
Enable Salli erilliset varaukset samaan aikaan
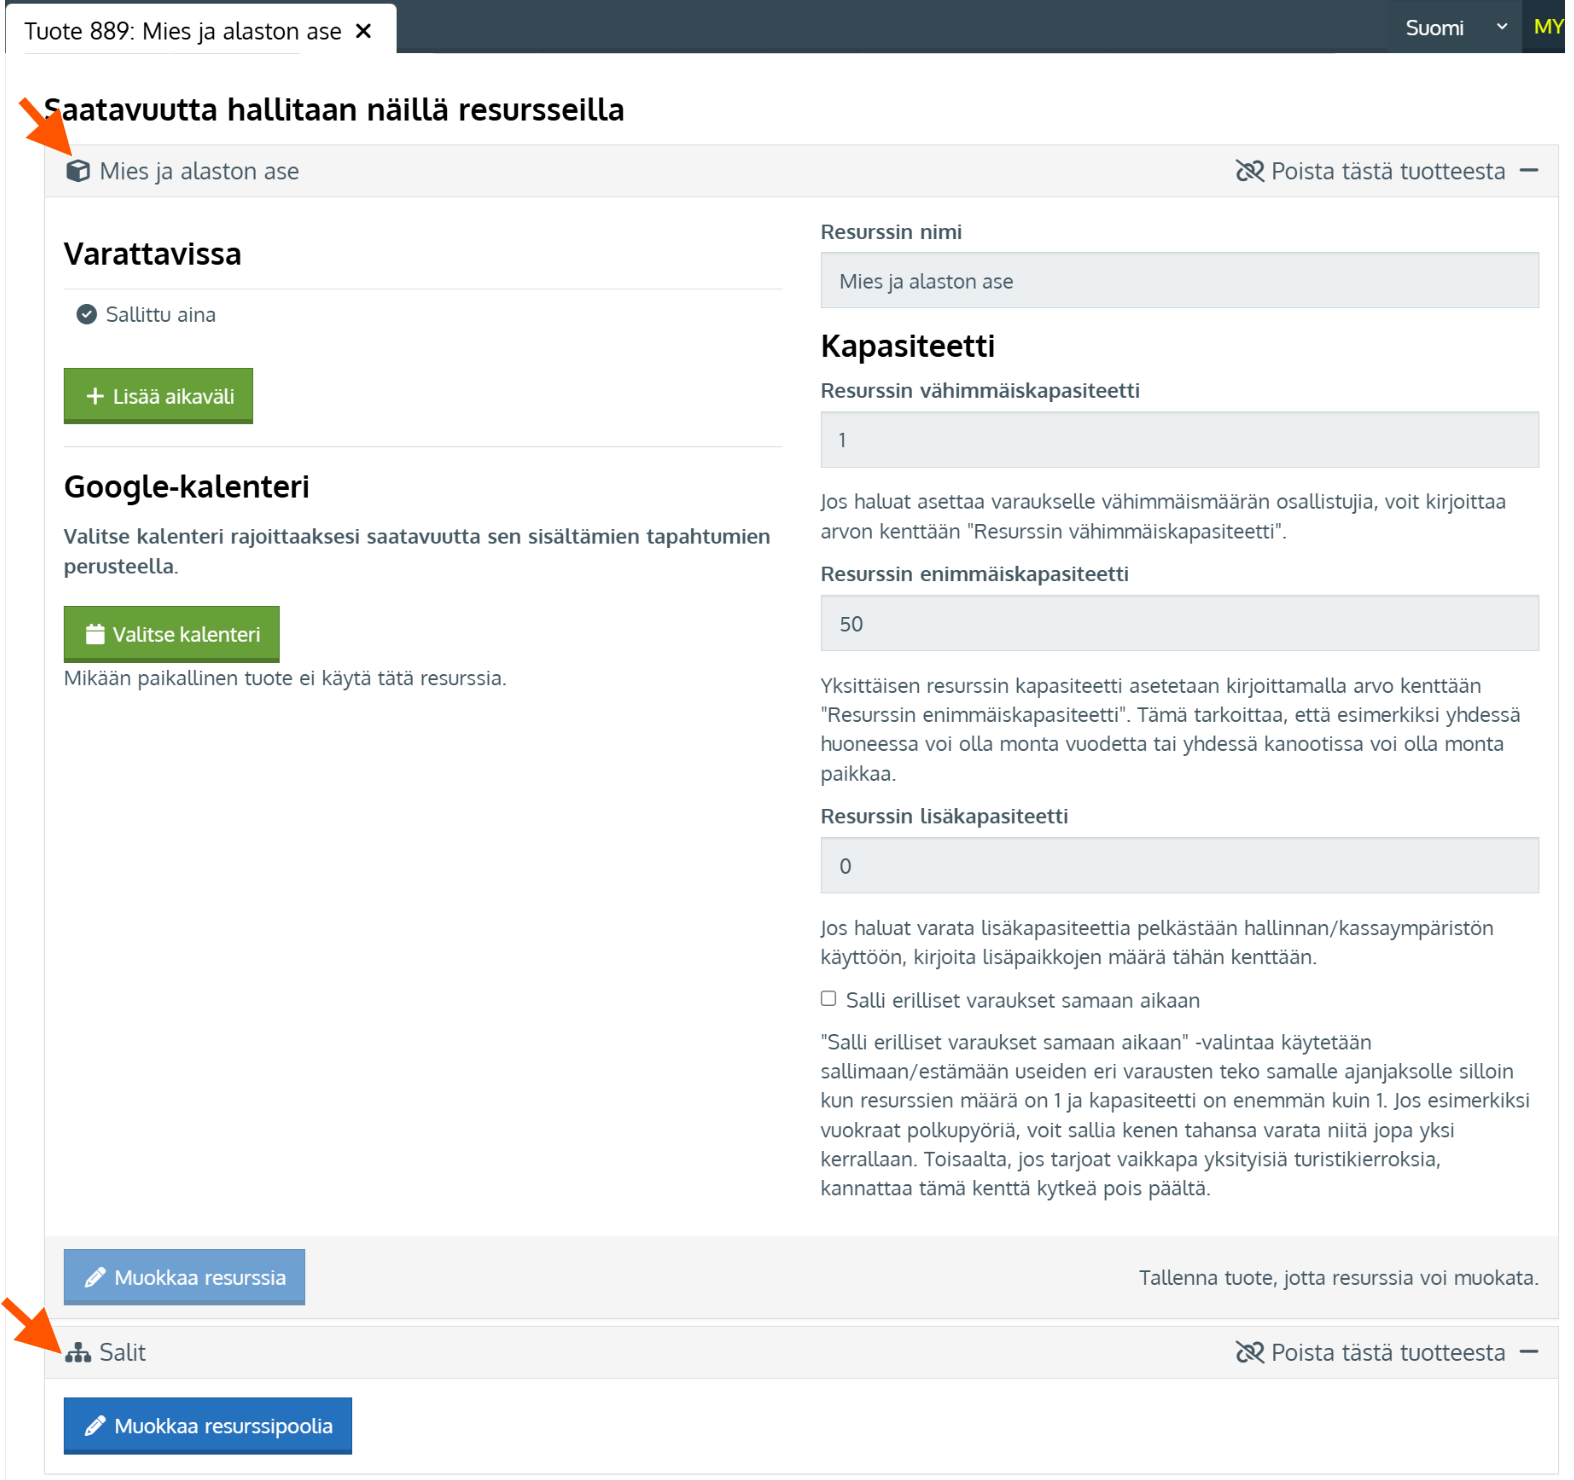(x=828, y=999)
